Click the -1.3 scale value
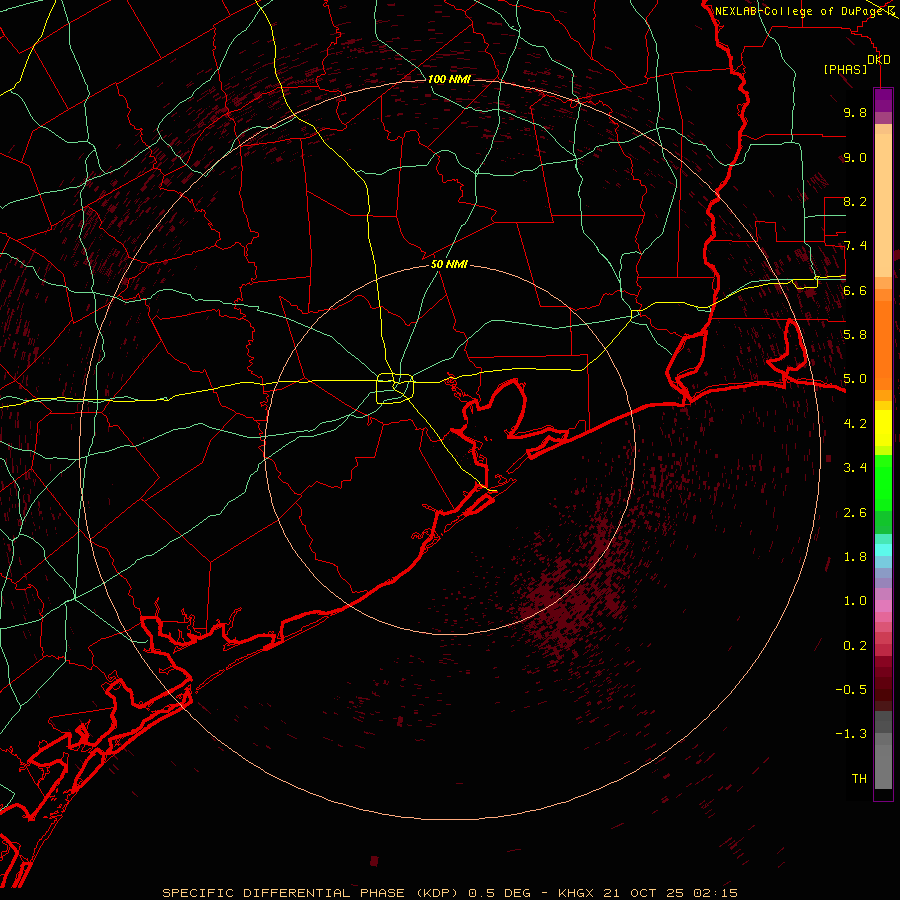Viewport: 900px width, 900px height. point(851,734)
